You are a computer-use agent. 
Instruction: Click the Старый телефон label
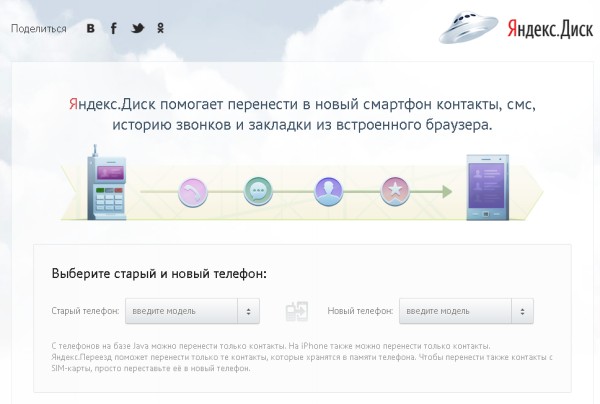click(85, 311)
